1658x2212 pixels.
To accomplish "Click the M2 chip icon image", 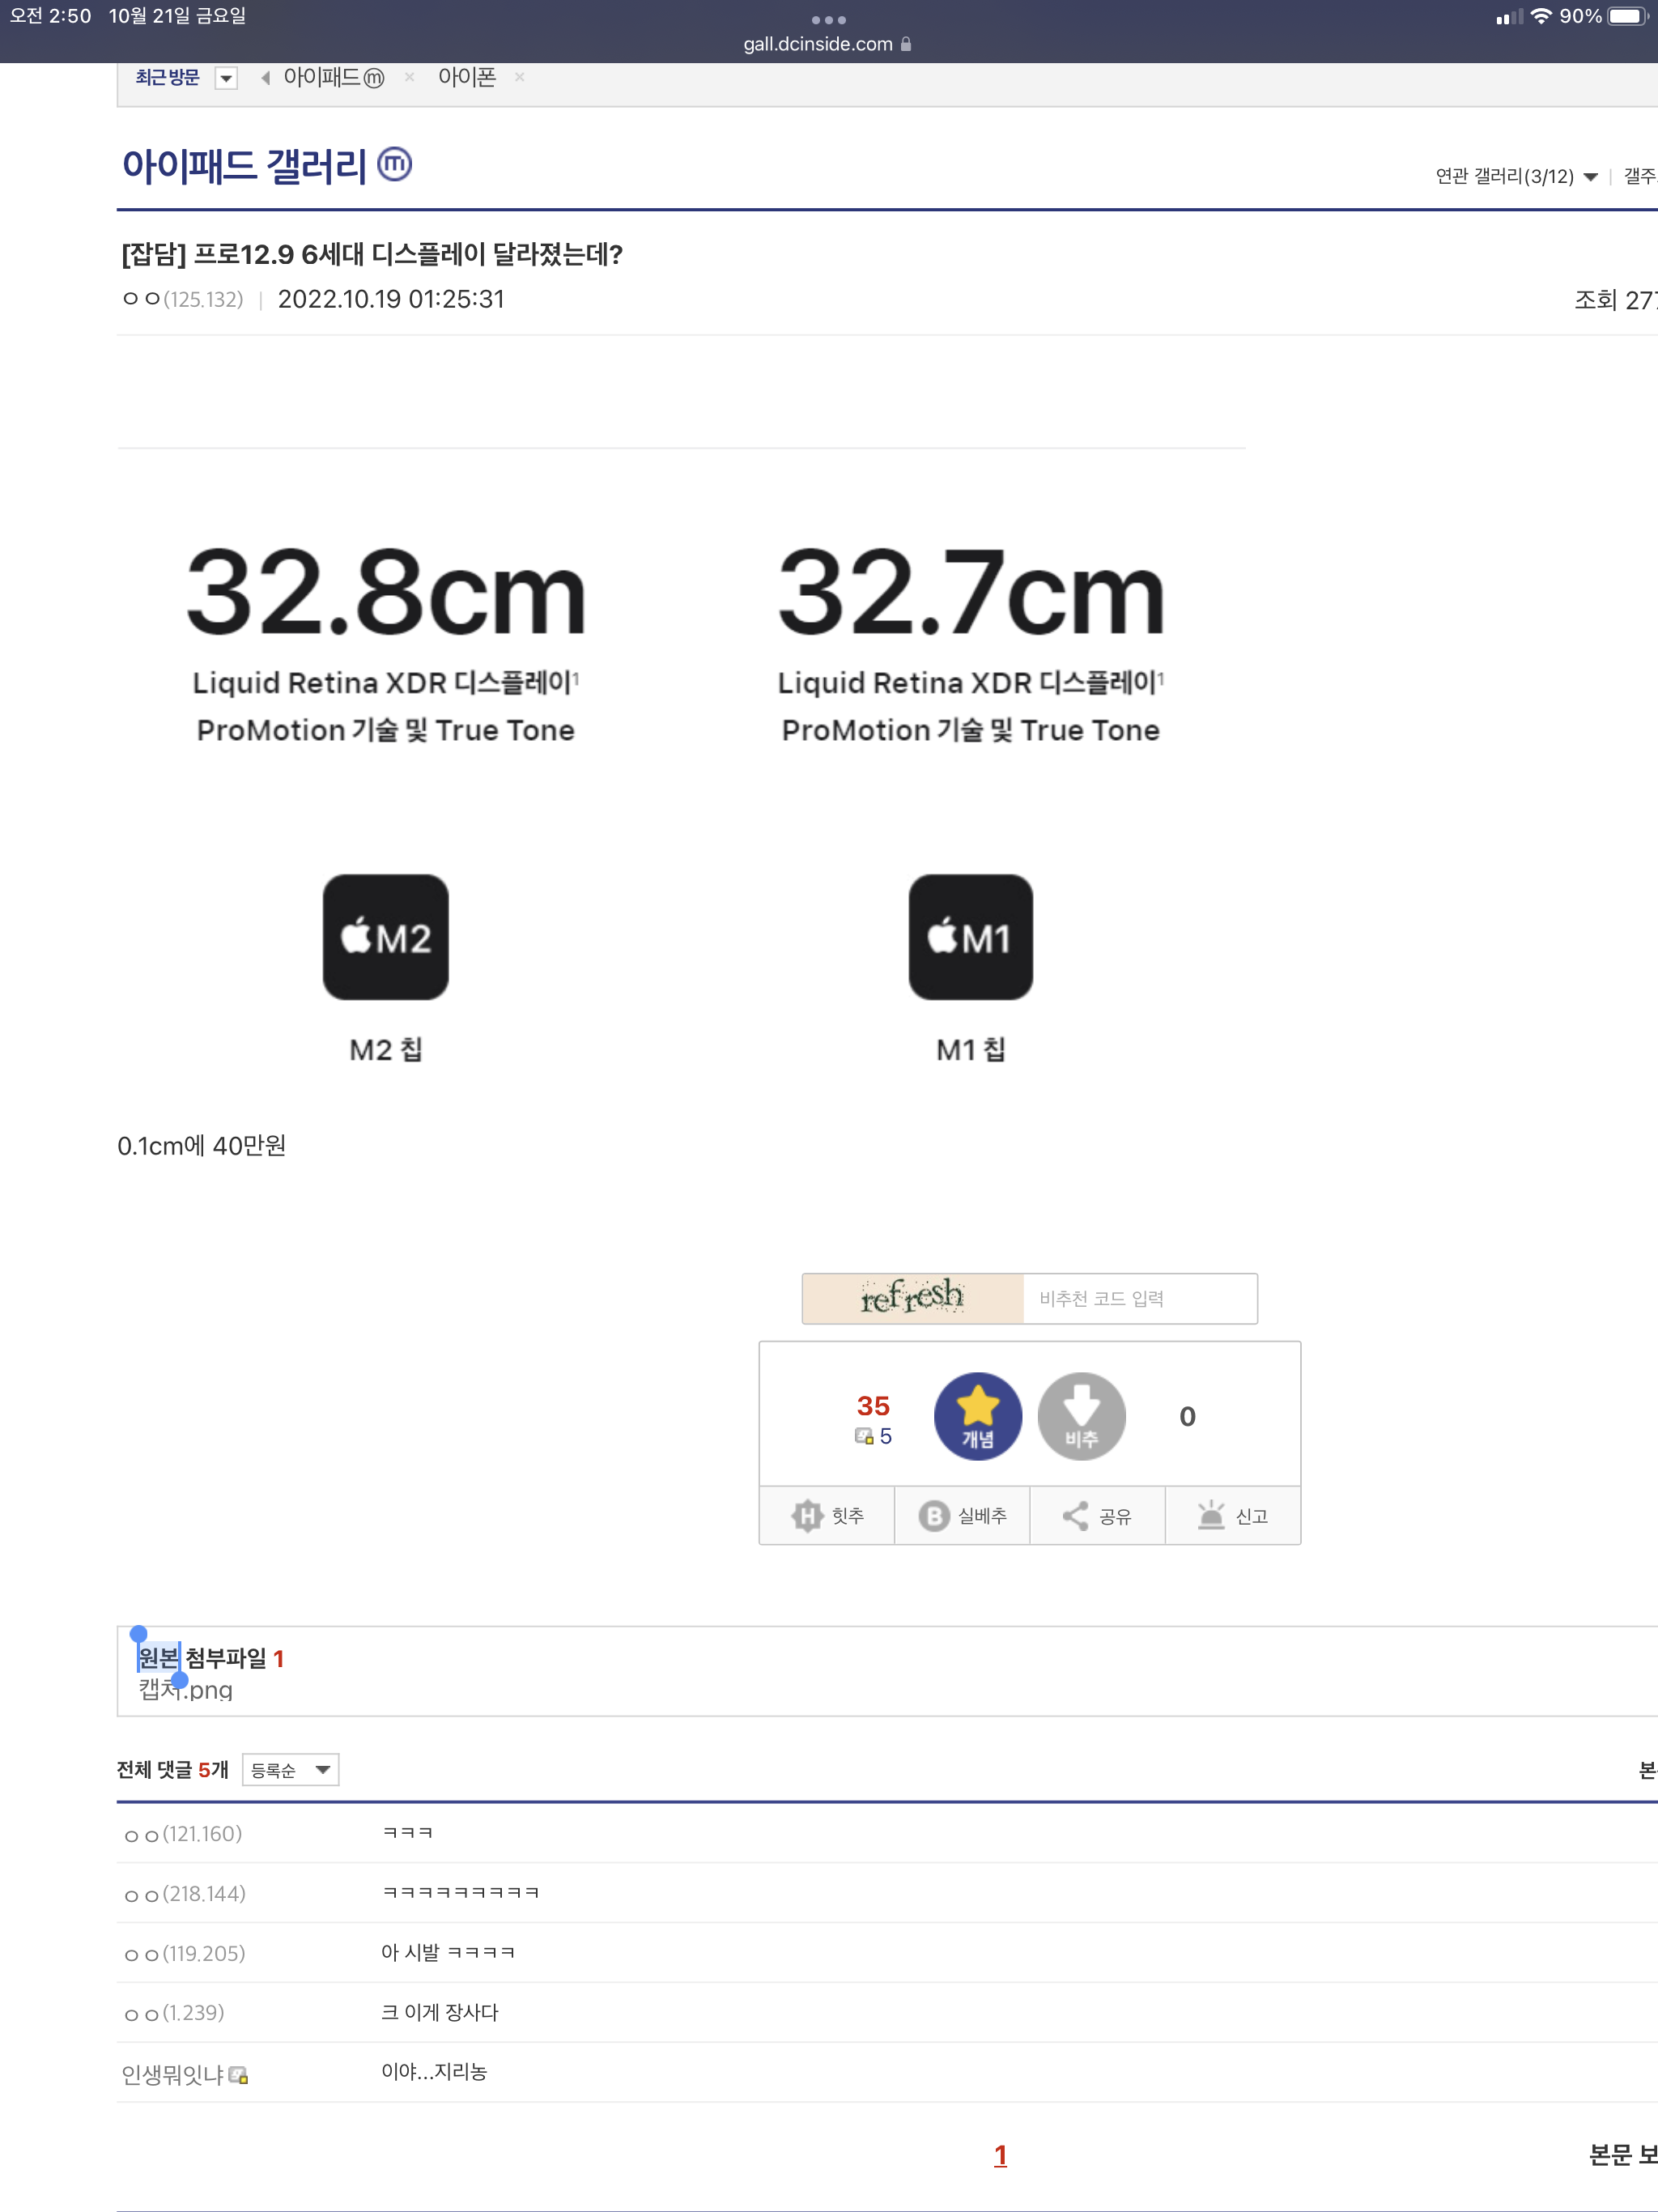I will [385, 937].
